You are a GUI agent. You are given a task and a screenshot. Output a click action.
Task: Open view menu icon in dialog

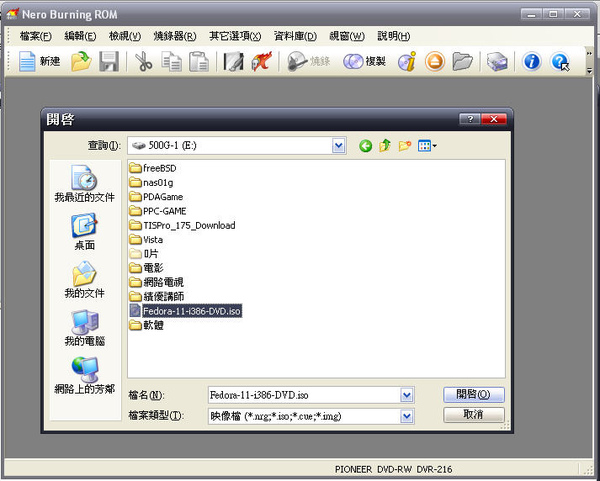pyautogui.click(x=427, y=146)
